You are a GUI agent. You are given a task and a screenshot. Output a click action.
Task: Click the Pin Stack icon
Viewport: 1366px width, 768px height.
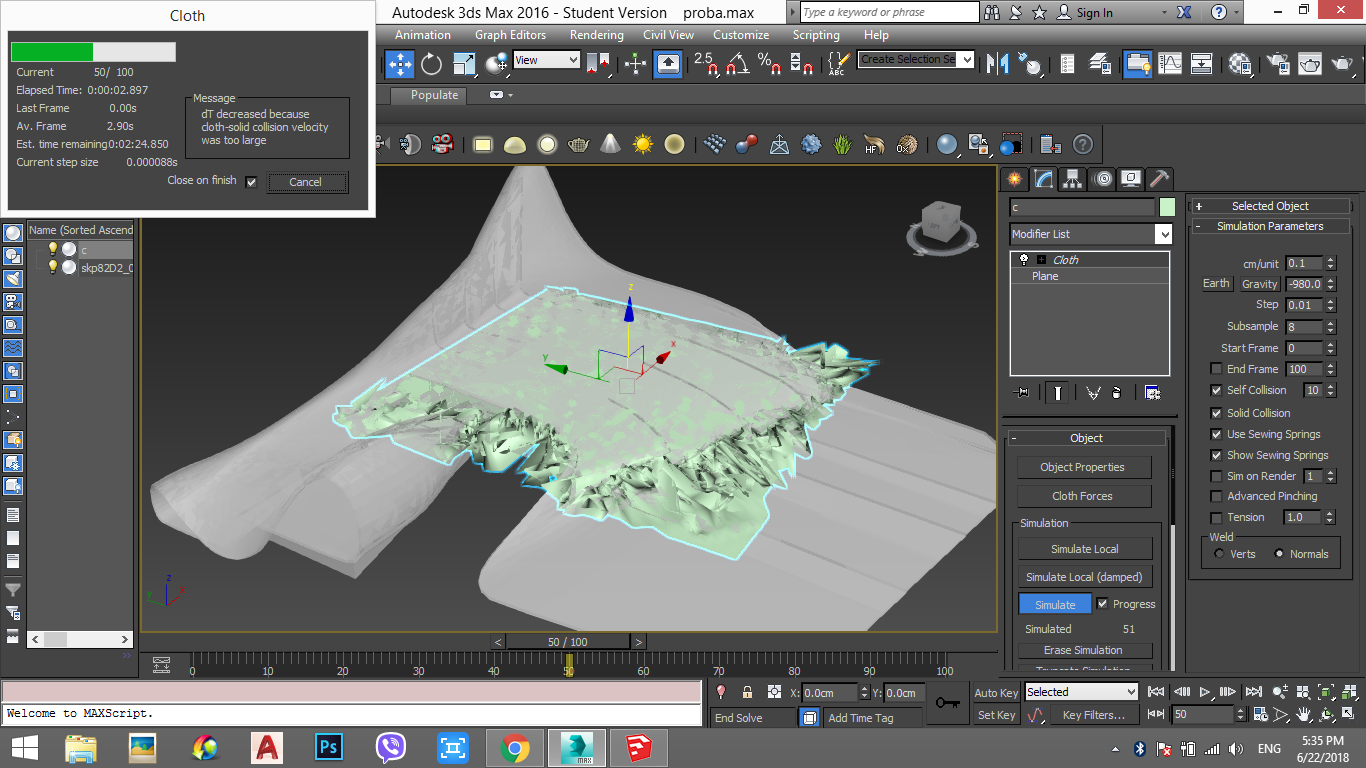[1021, 393]
